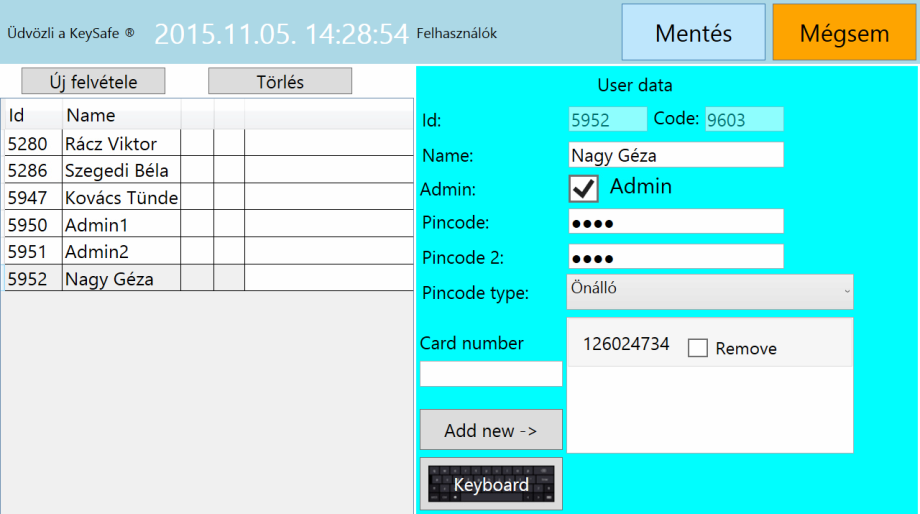Click card number 126024734 in list

(626, 344)
